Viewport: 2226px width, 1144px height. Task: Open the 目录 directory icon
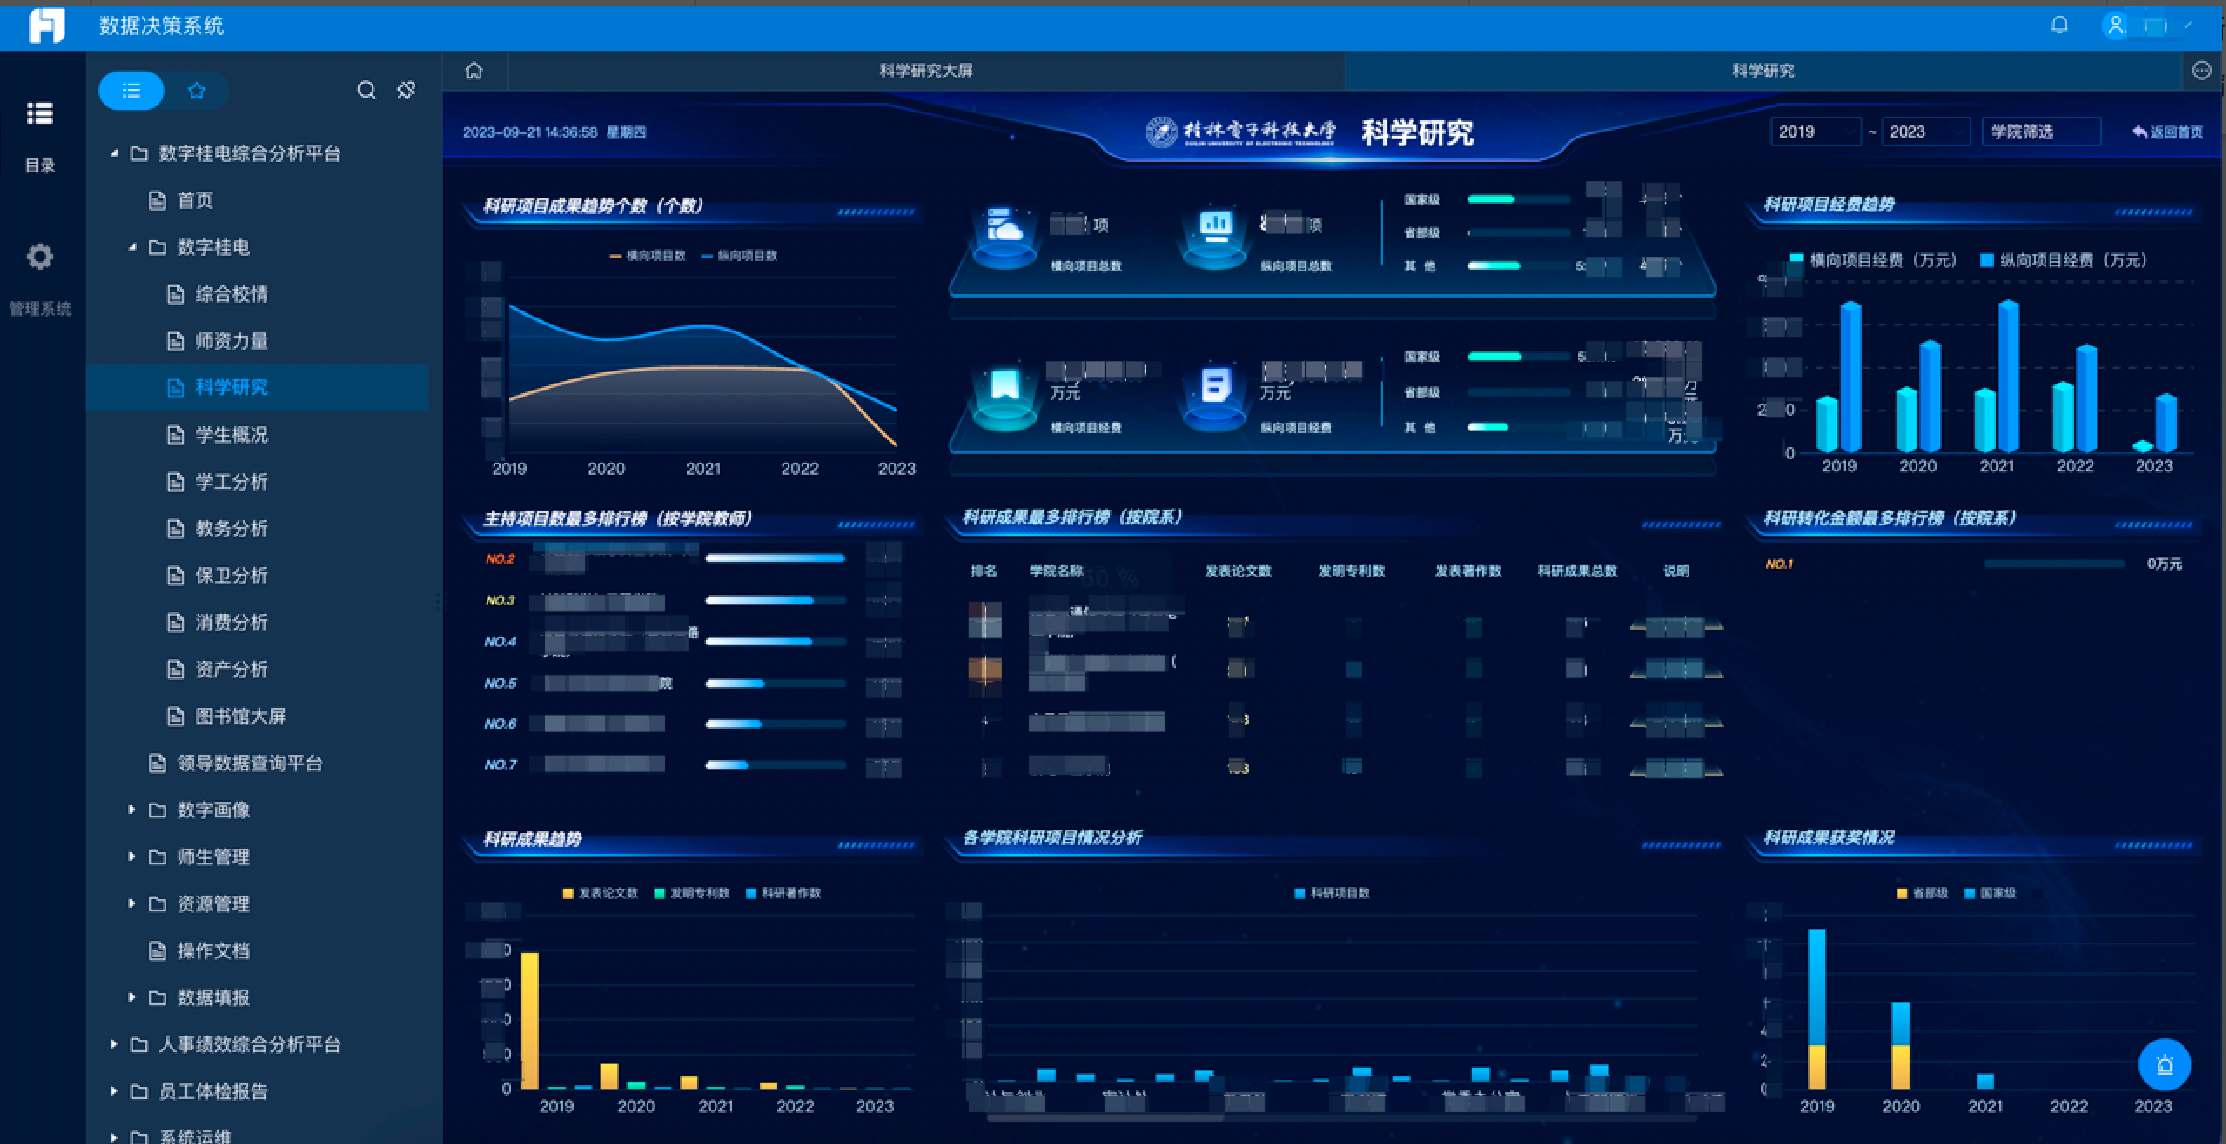point(40,114)
